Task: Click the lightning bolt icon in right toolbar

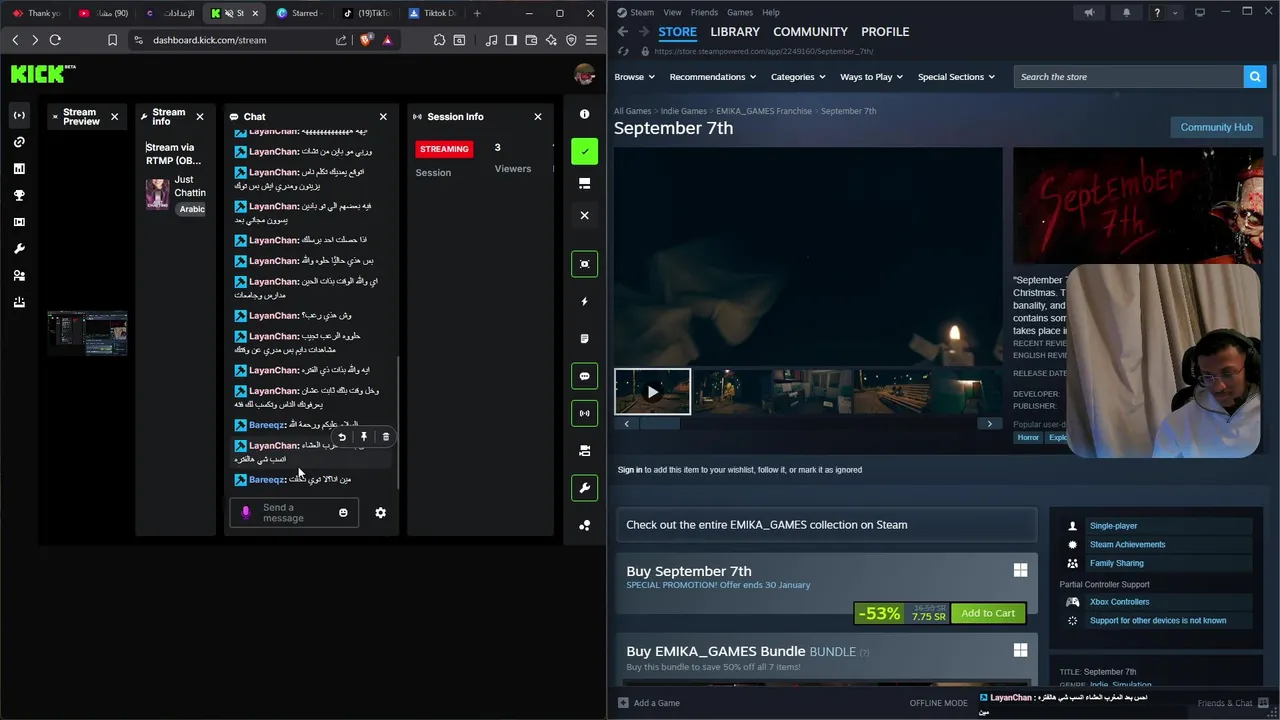Action: pos(585,301)
